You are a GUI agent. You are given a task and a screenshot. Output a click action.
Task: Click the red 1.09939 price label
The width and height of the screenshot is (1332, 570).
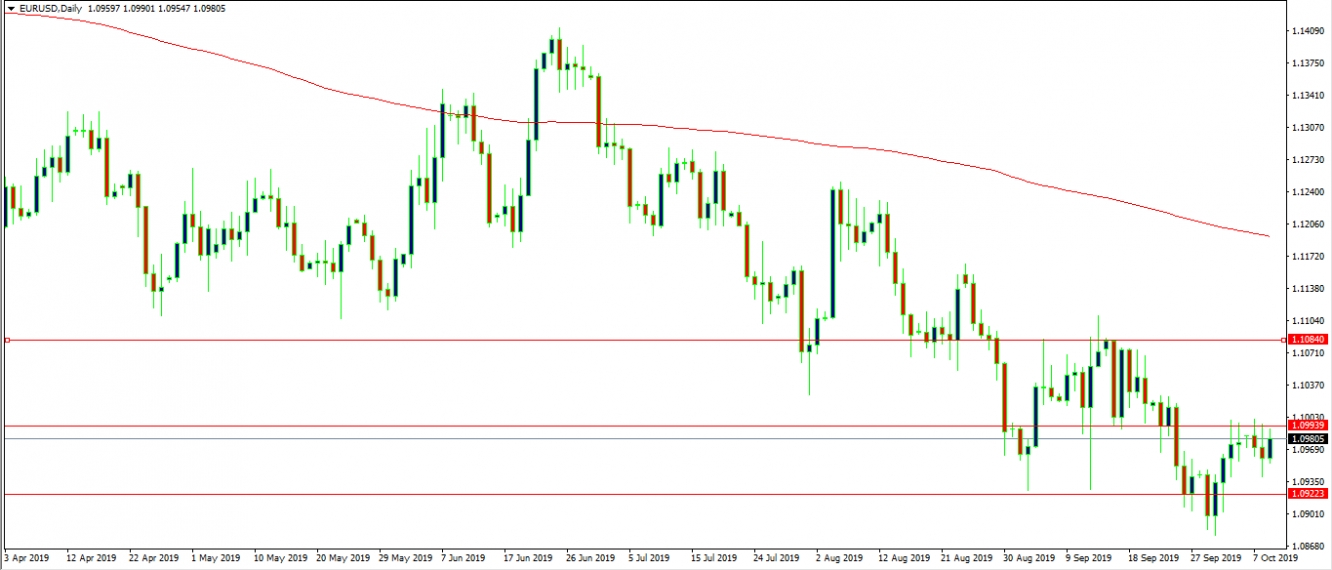point(1307,426)
